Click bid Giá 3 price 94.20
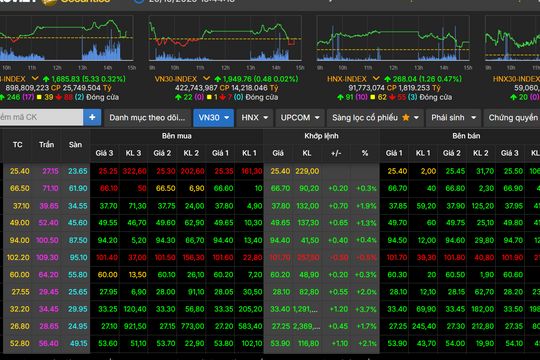 (x=107, y=240)
